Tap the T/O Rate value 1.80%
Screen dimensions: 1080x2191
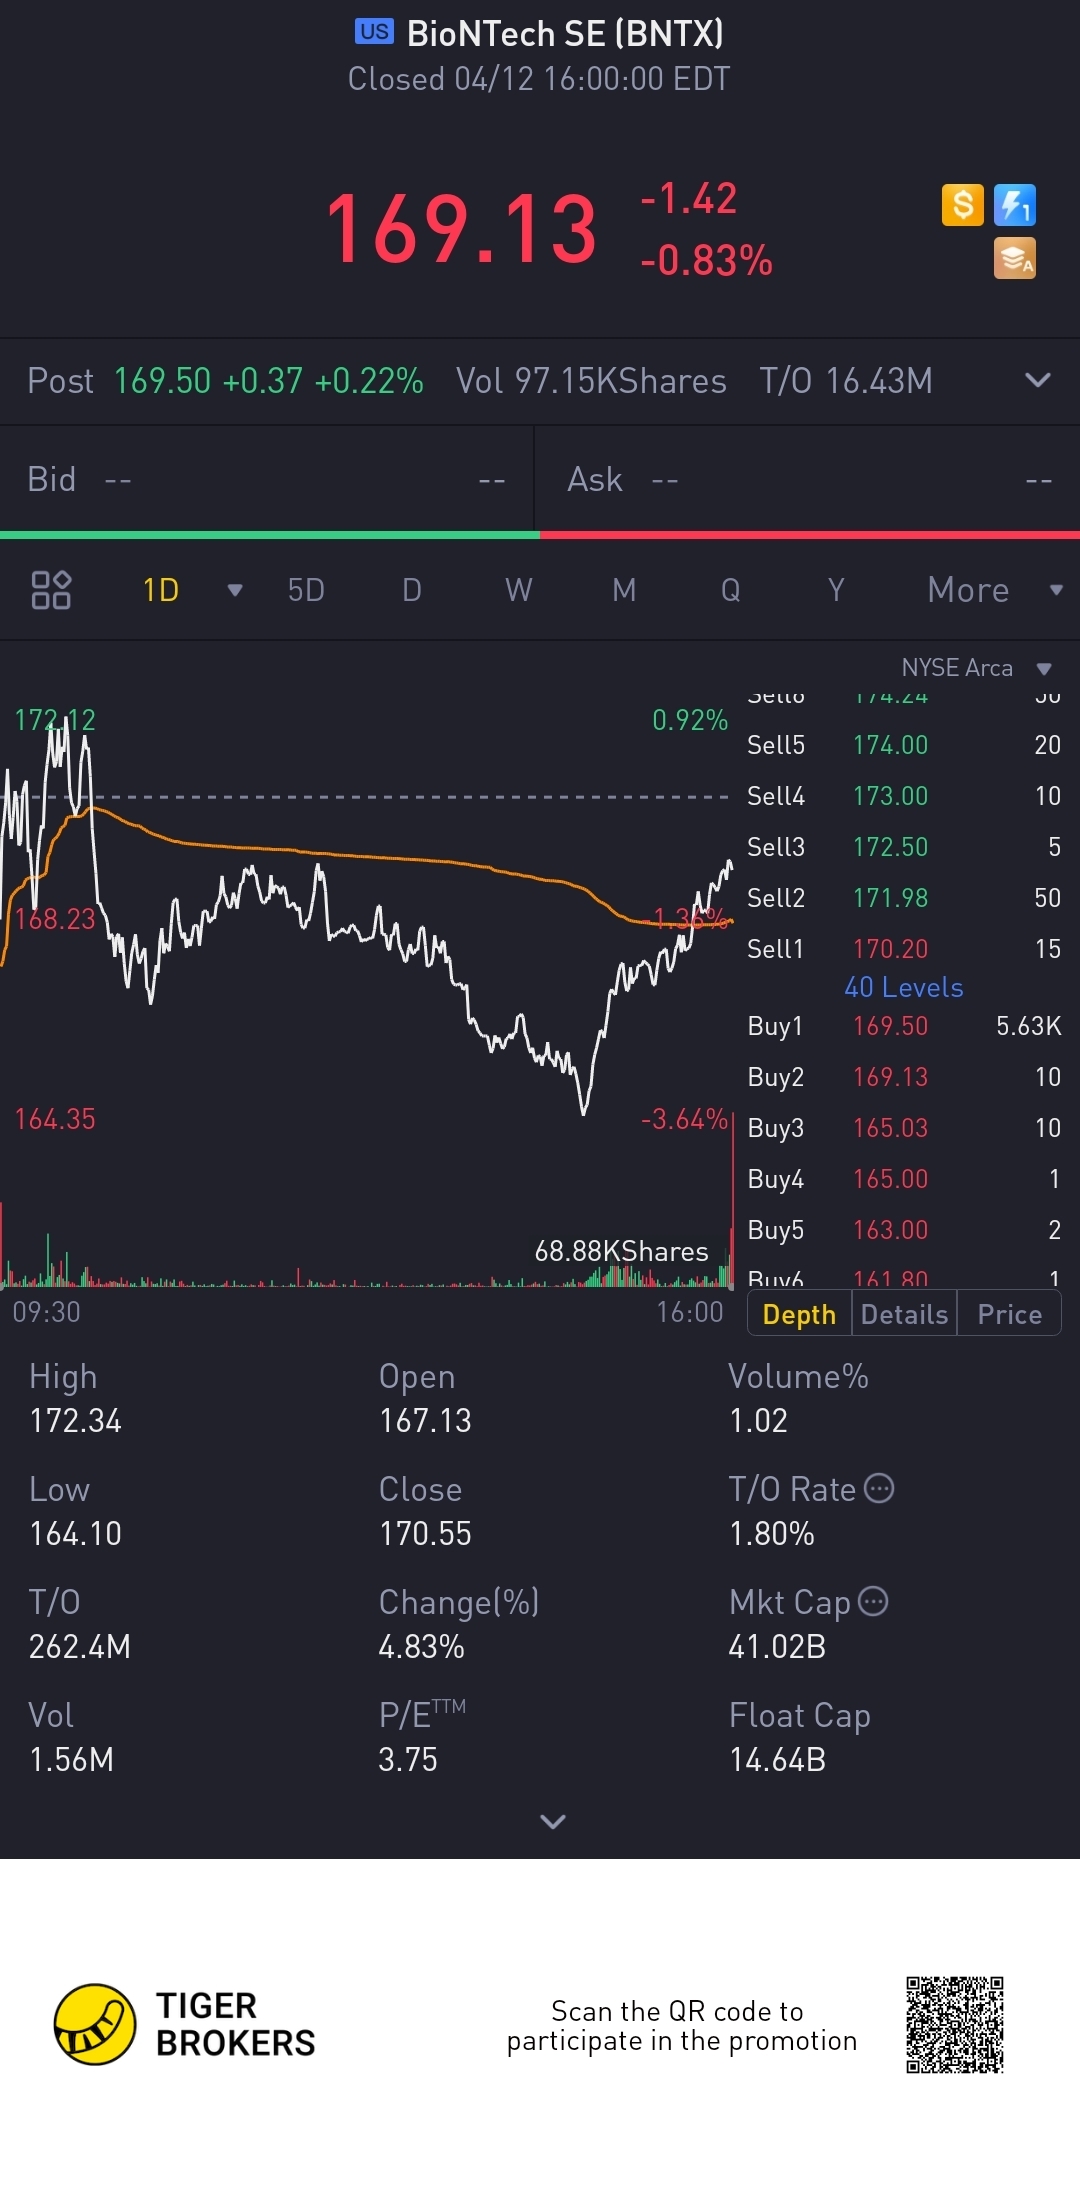[772, 1533]
